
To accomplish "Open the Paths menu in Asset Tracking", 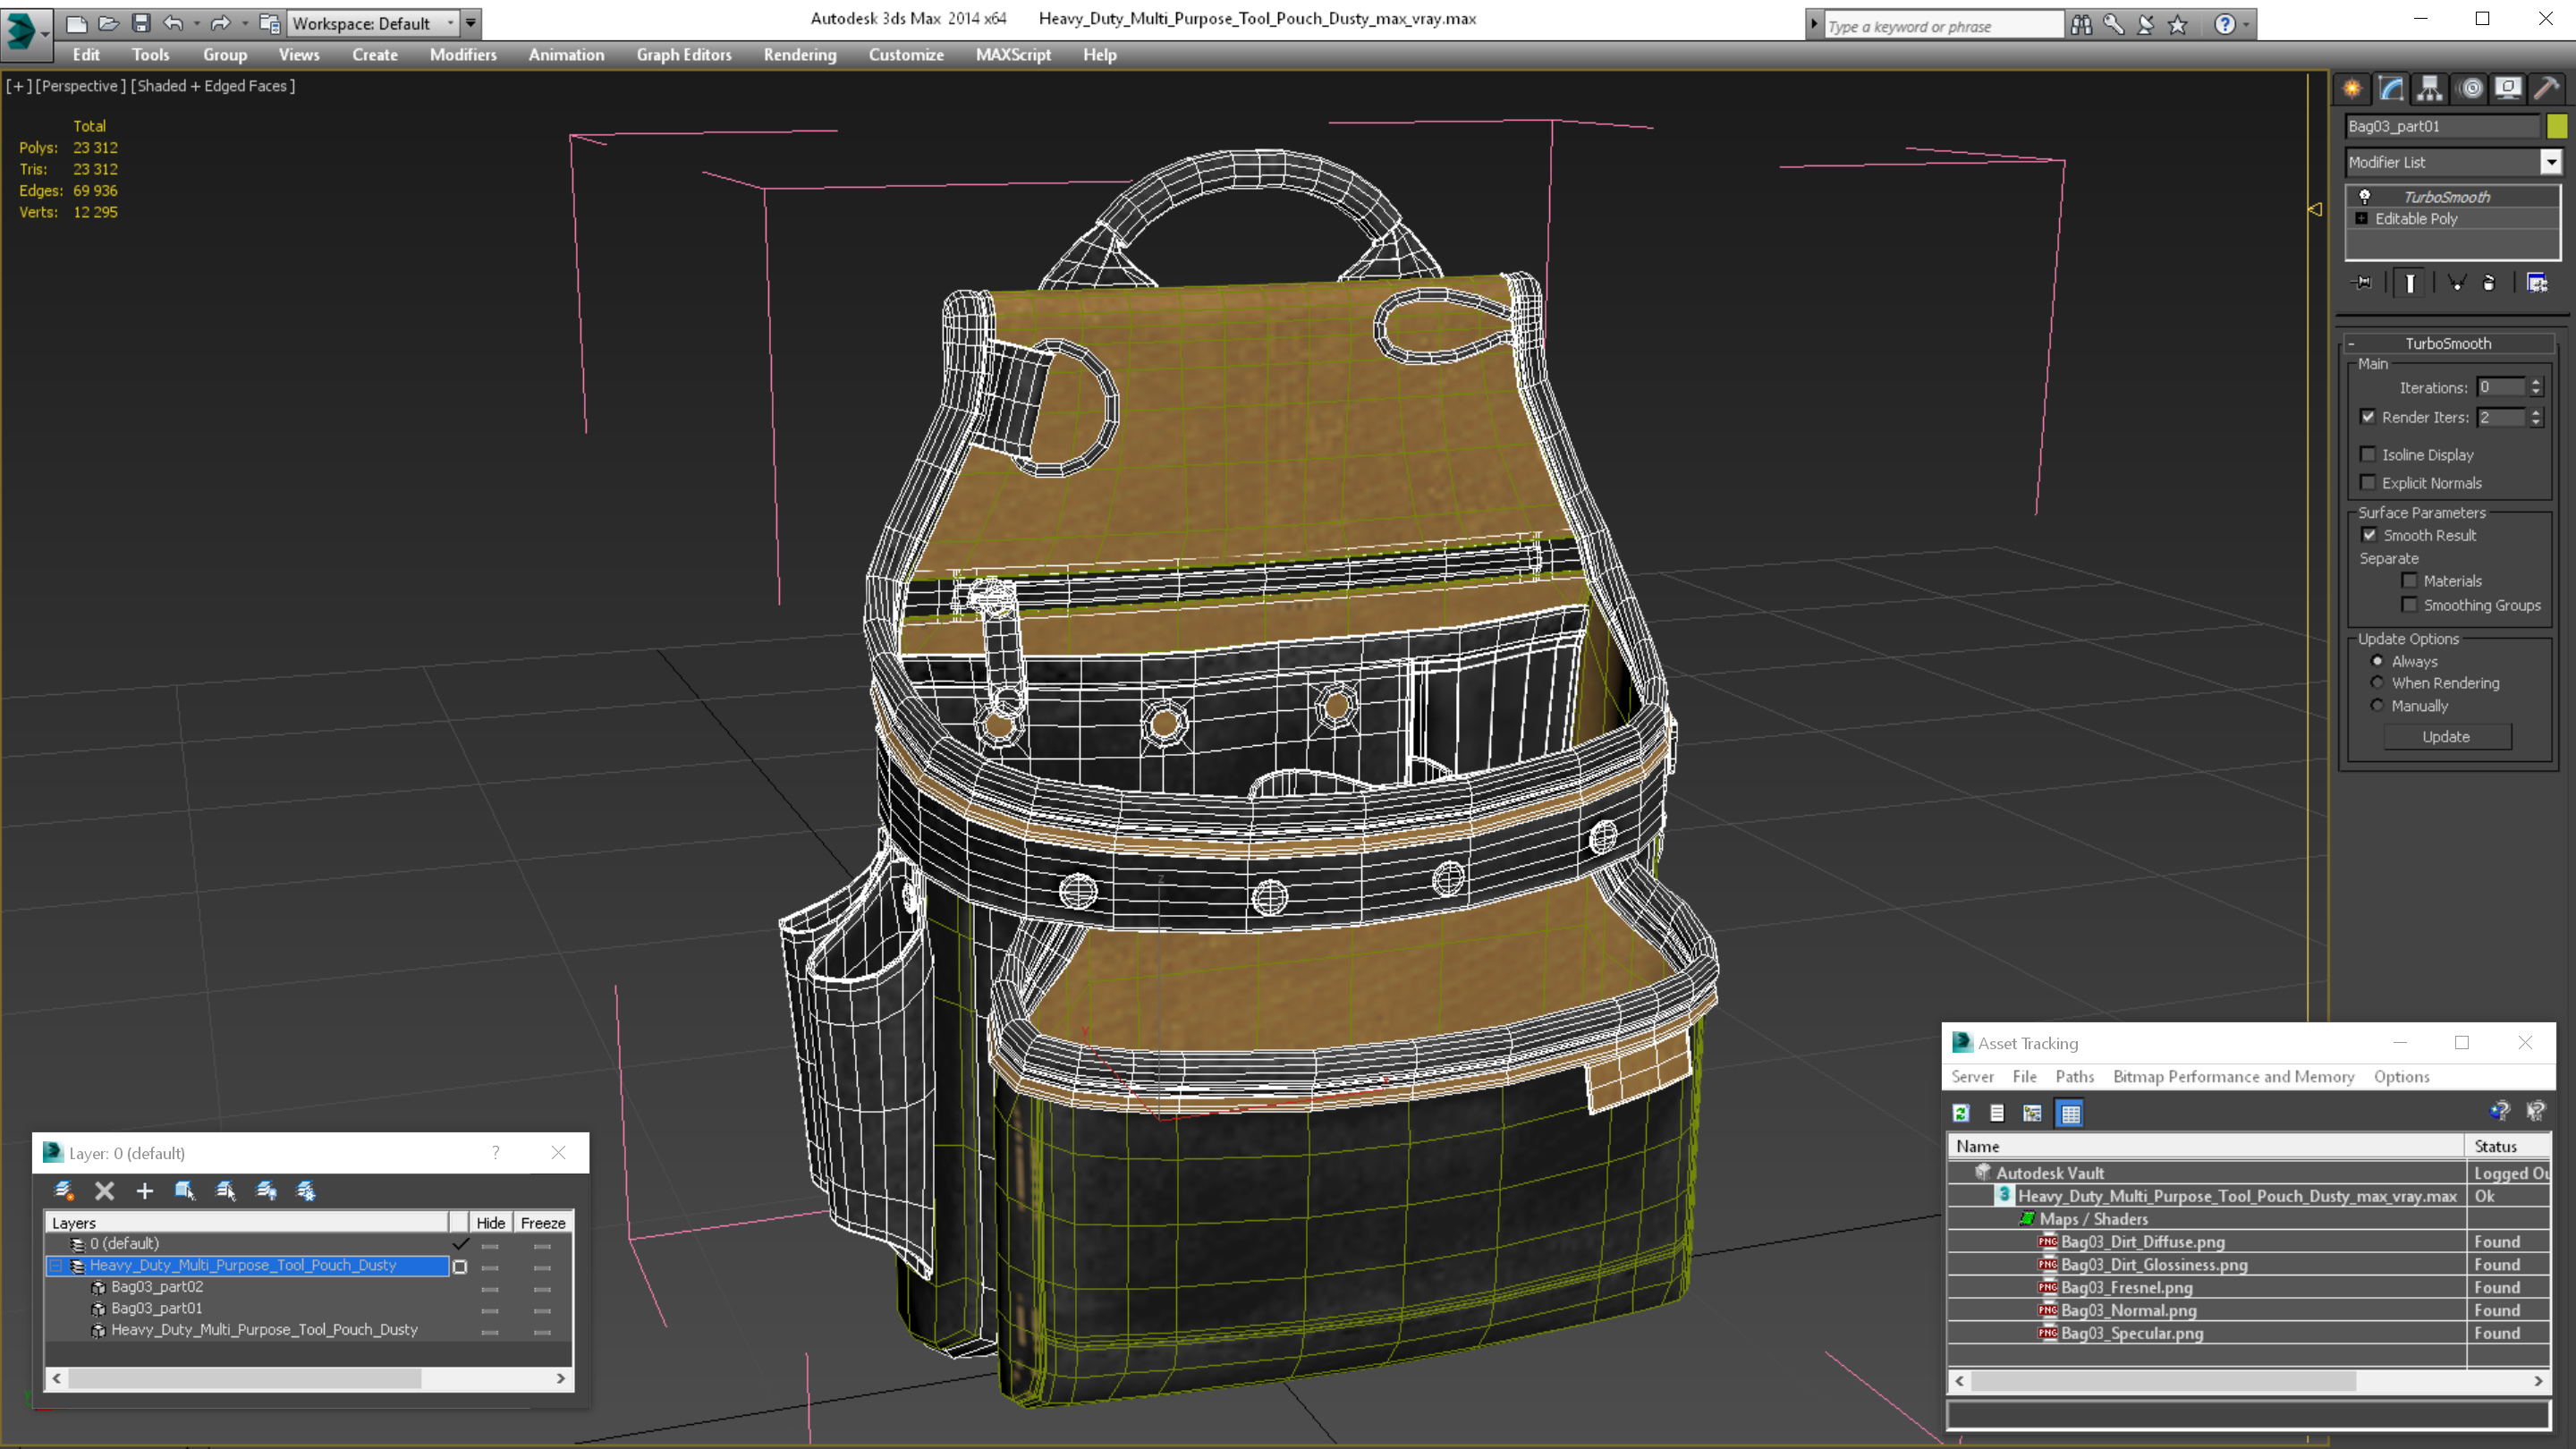I will point(2074,1076).
